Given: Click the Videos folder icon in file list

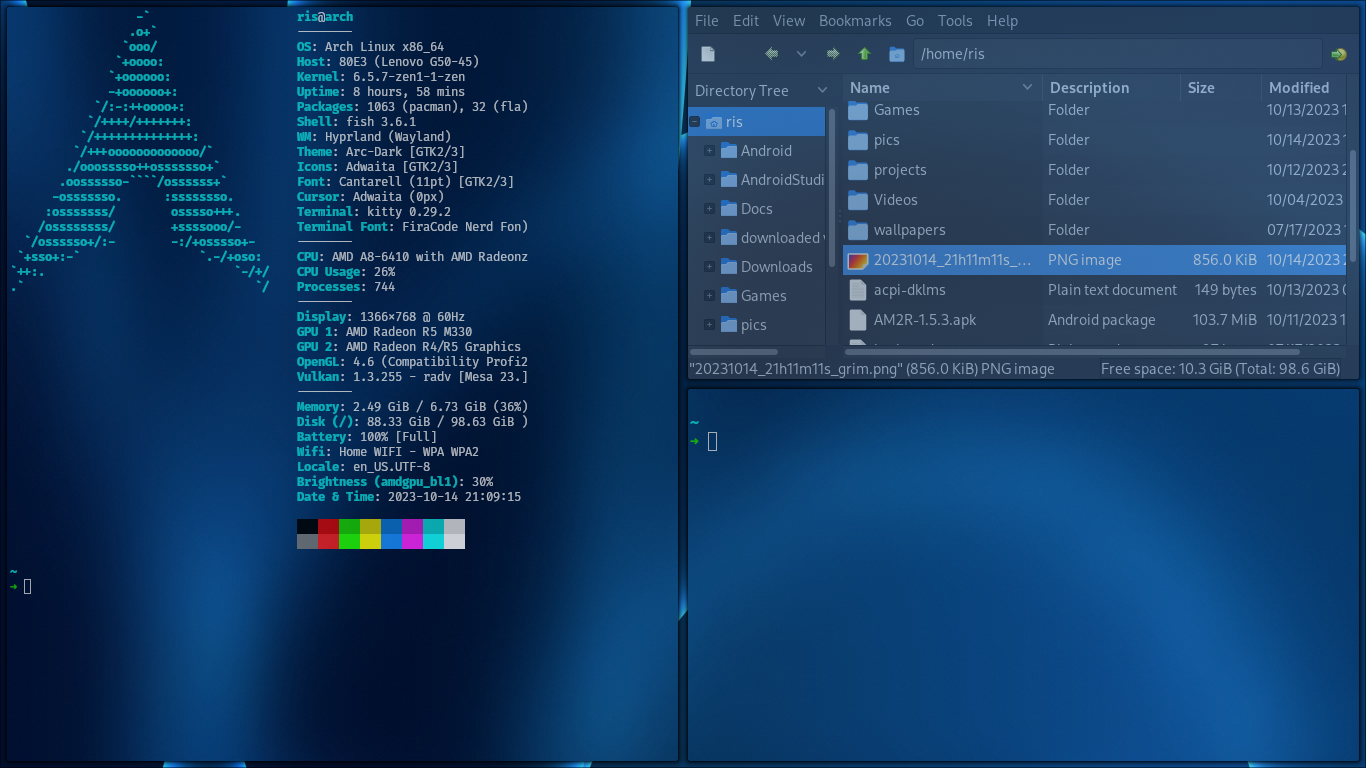Looking at the screenshot, I should click(x=858, y=200).
